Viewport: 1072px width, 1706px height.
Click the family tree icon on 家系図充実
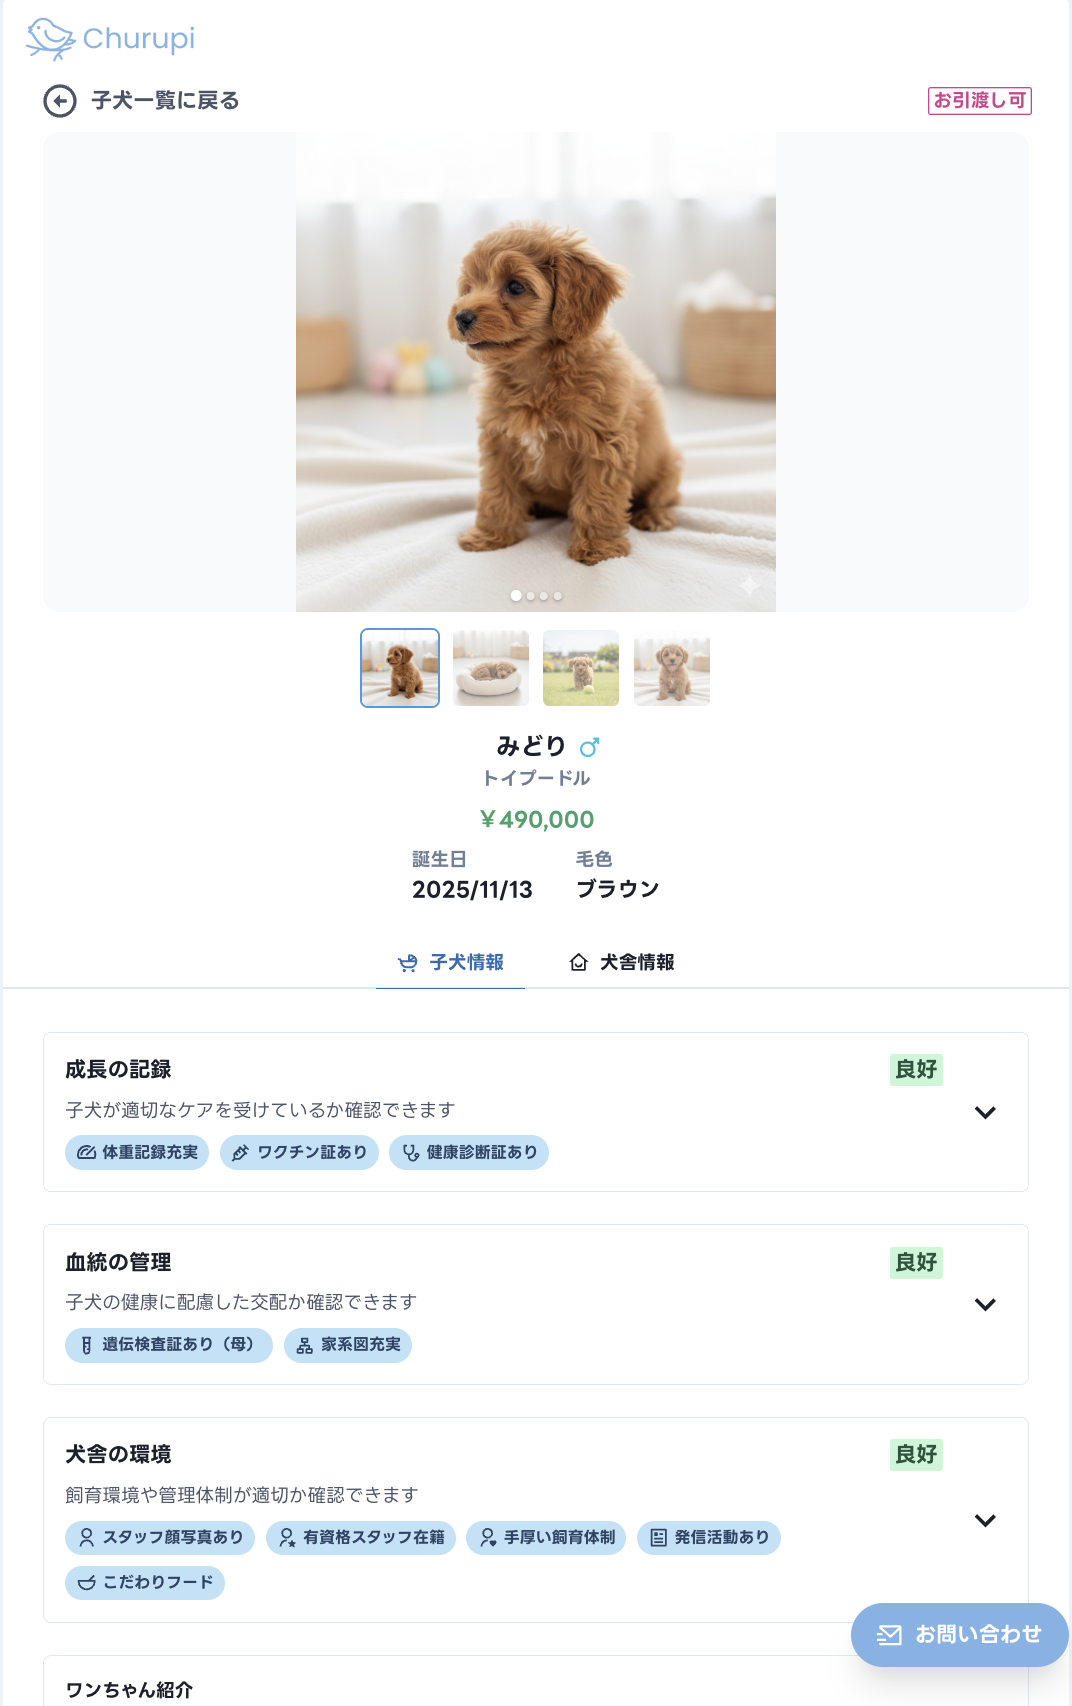pyautogui.click(x=305, y=1345)
